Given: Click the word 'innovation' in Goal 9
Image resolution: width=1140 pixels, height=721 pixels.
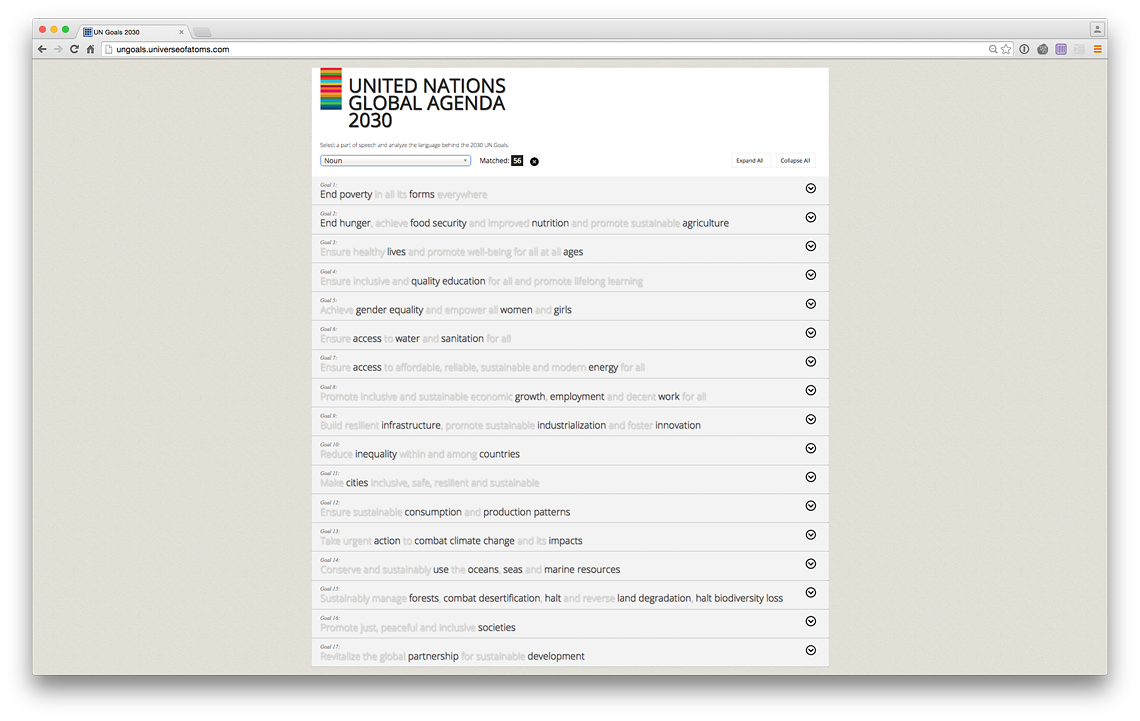Looking at the screenshot, I should pos(678,425).
